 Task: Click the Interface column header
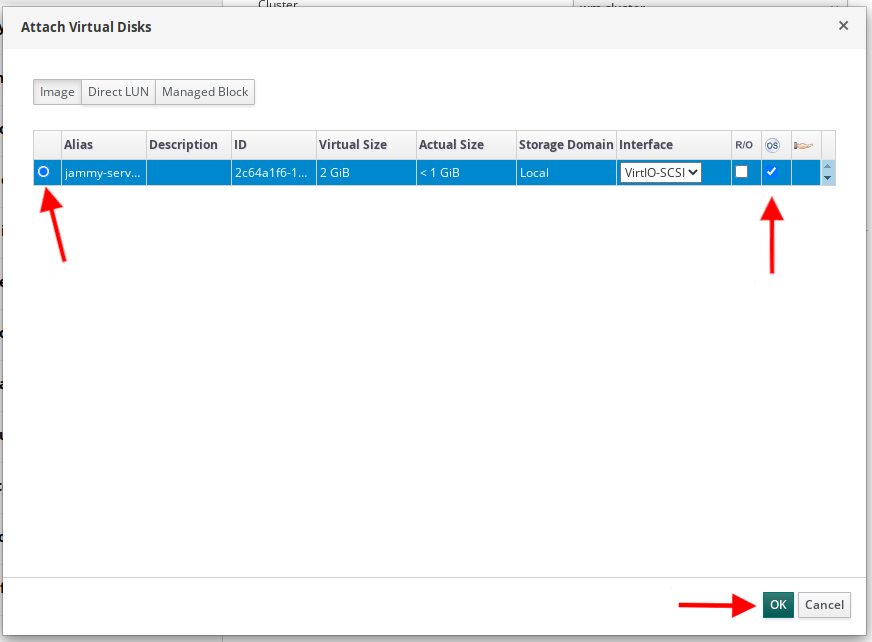click(672, 145)
